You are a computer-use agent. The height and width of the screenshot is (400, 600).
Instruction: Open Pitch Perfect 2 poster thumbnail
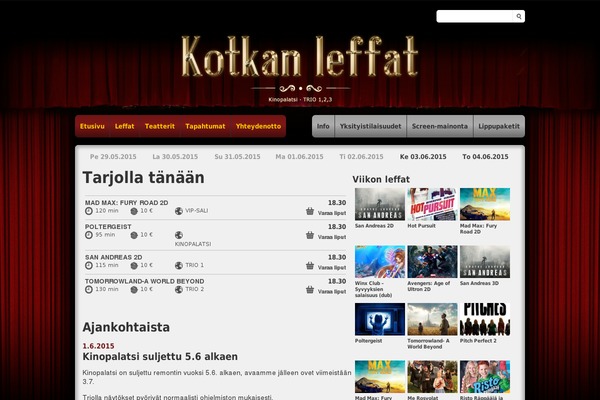[x=485, y=319]
